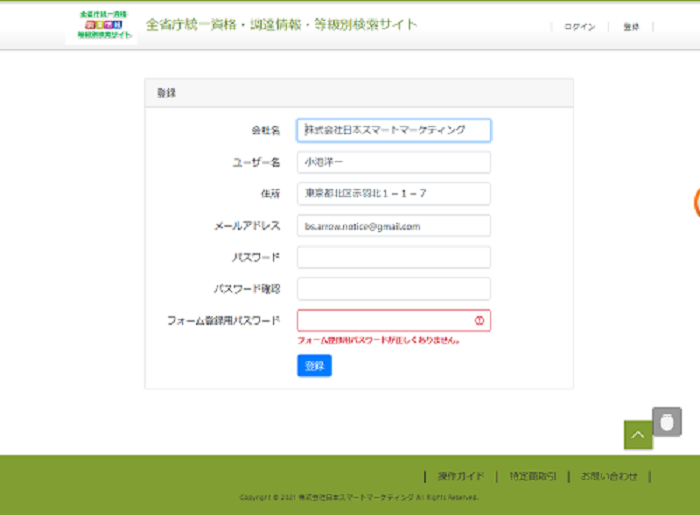Focus the 会社名 input field
700x515 pixels.
pyautogui.click(x=393, y=130)
